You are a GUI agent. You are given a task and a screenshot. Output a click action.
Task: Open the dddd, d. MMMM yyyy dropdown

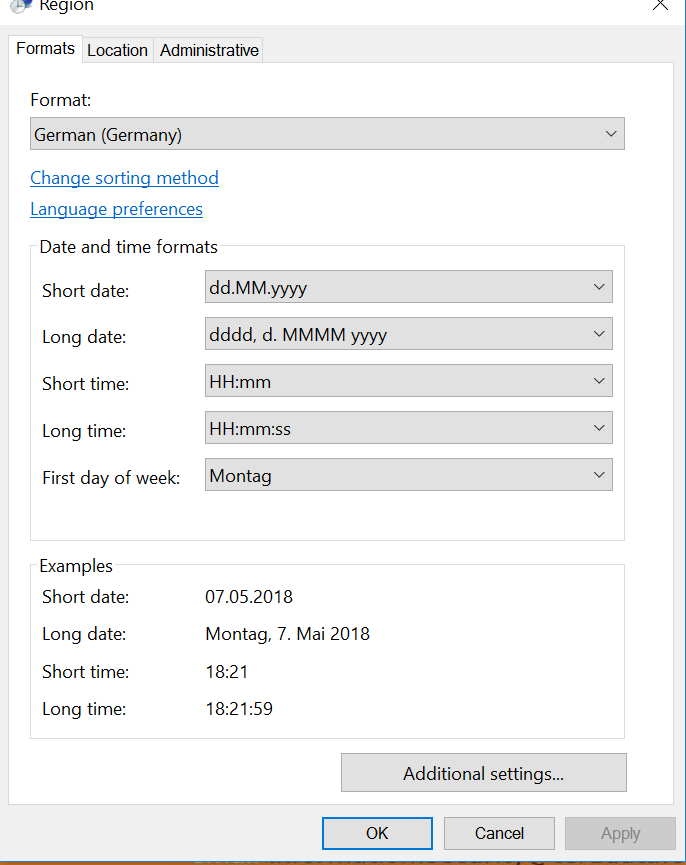tap(408, 334)
